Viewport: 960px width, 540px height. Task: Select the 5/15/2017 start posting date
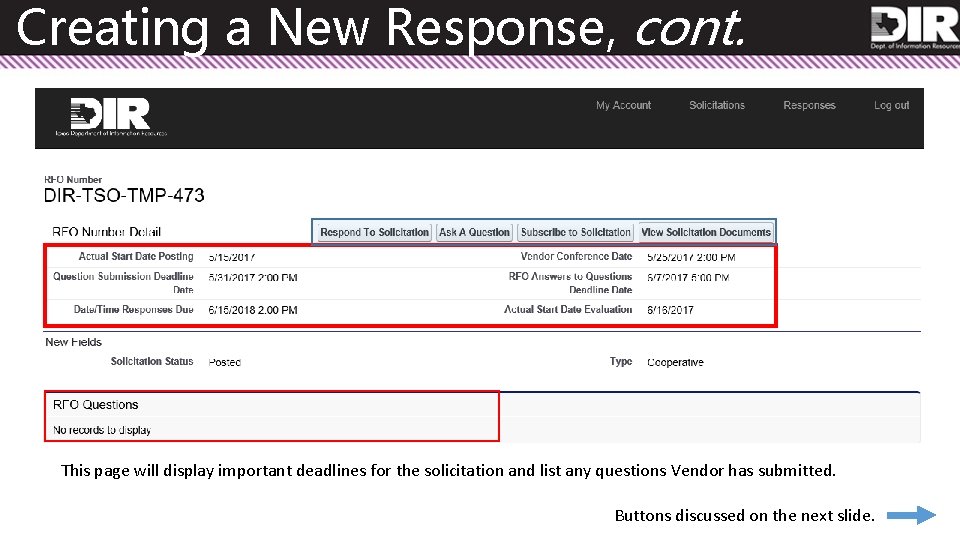231,257
